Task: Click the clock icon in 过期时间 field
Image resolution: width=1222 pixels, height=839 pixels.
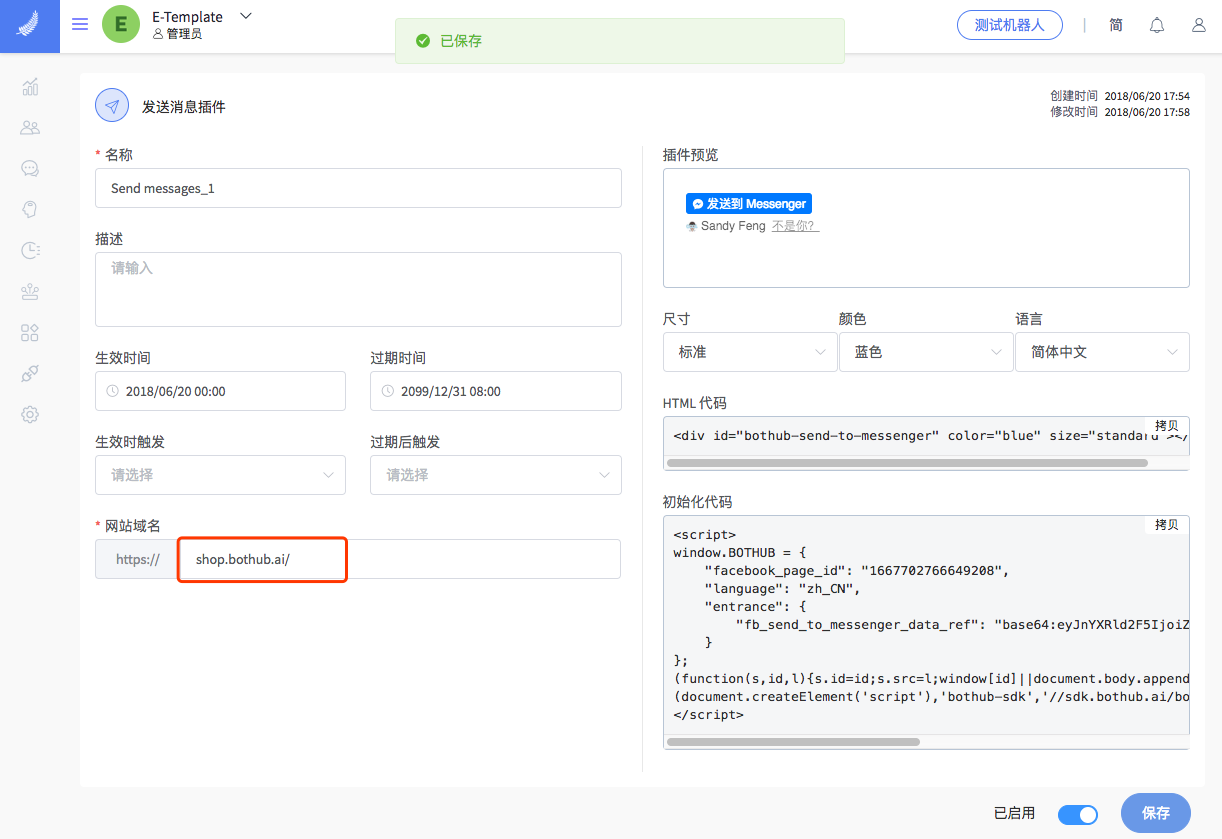Action: tap(388, 391)
